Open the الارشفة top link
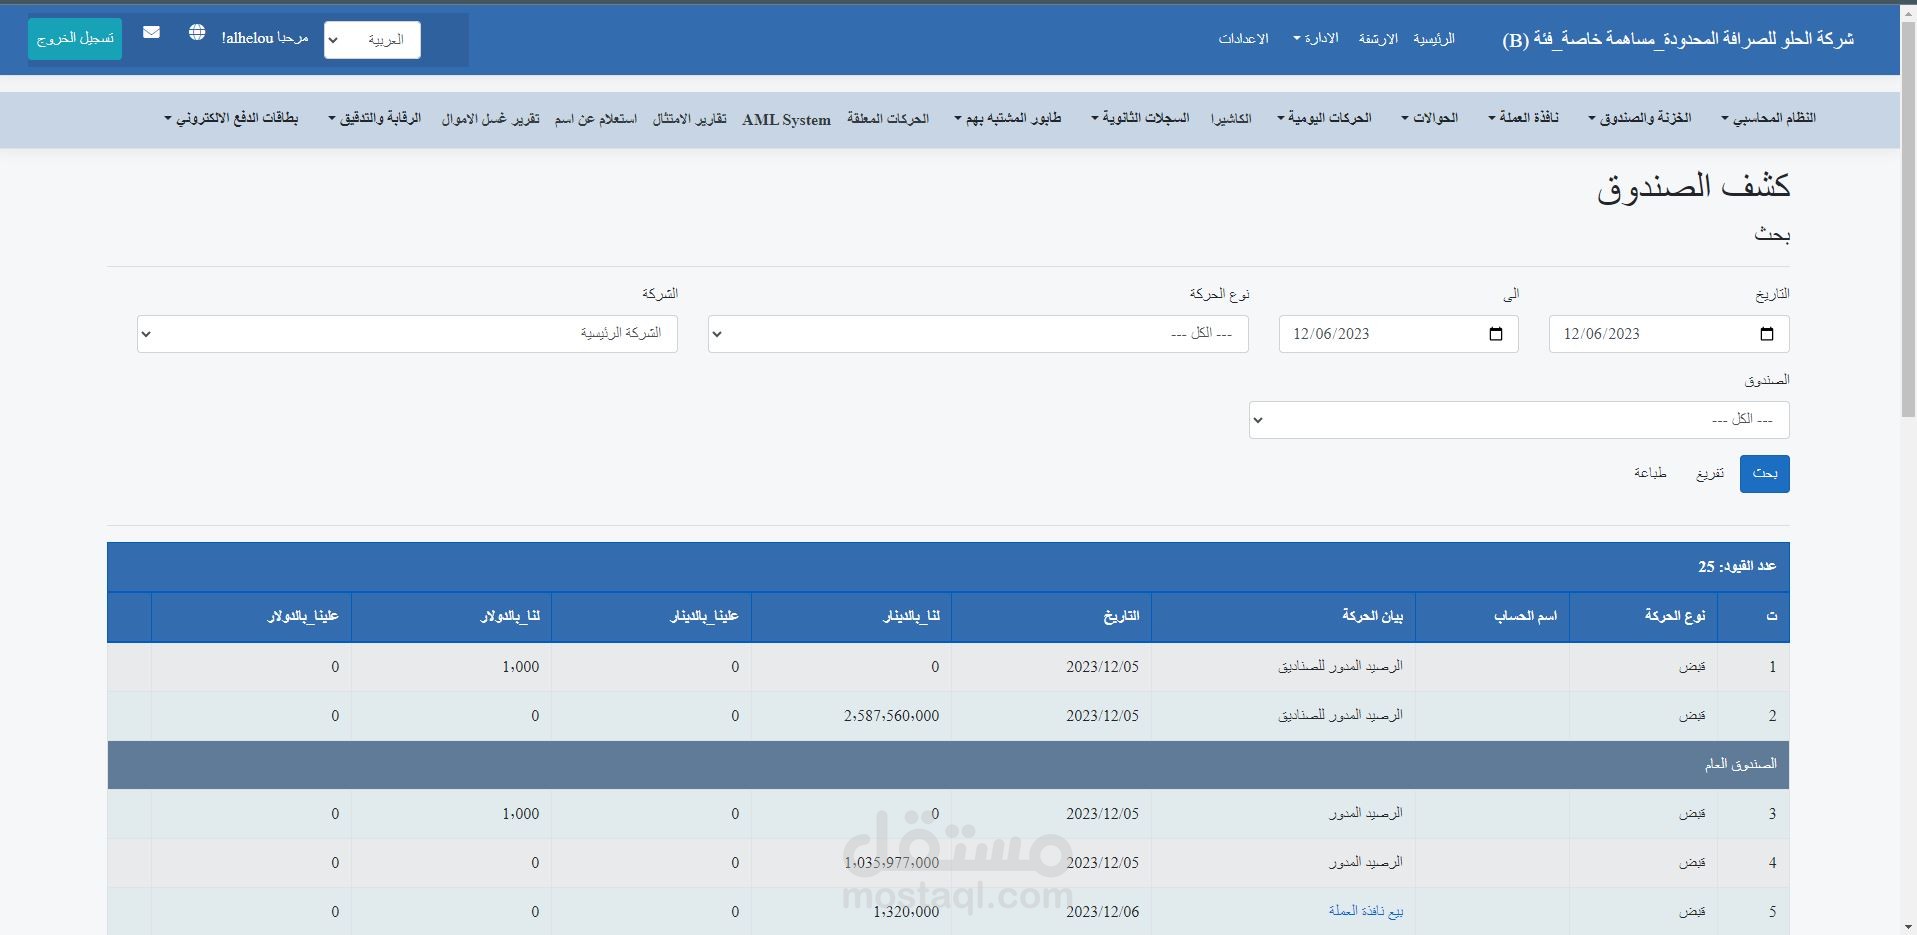 [1378, 39]
